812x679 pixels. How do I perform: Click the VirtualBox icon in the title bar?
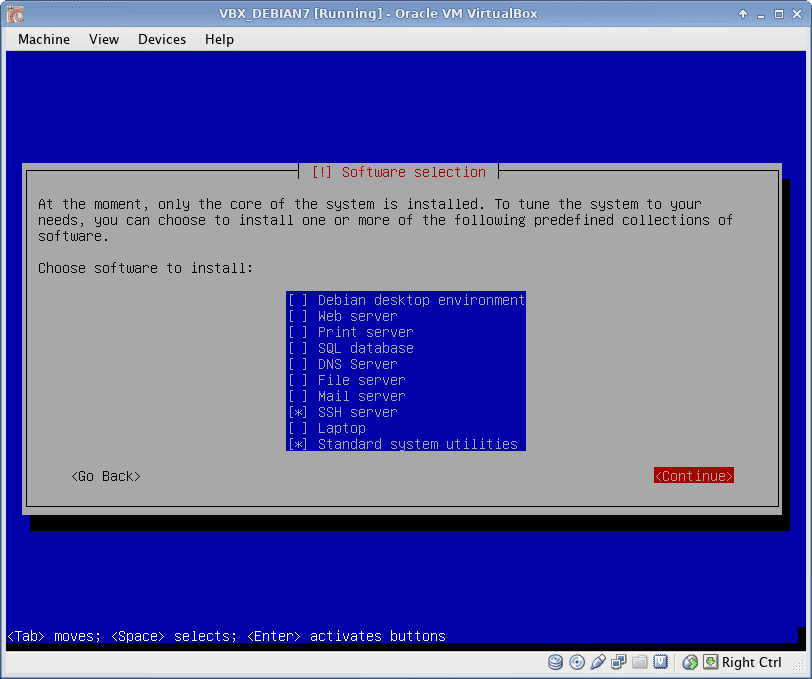coord(15,13)
